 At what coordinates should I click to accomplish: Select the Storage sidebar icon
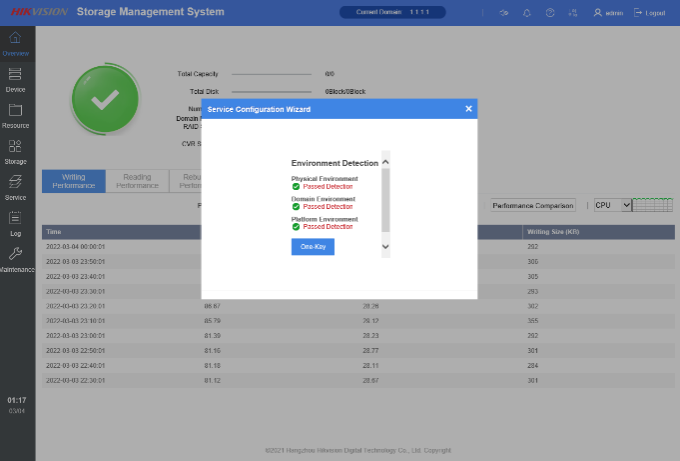(x=15, y=151)
